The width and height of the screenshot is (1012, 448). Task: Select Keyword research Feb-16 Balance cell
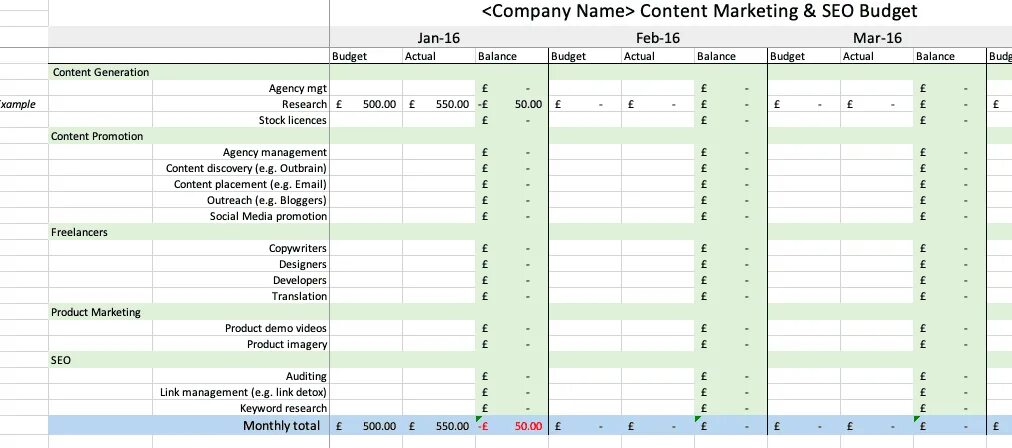point(731,408)
